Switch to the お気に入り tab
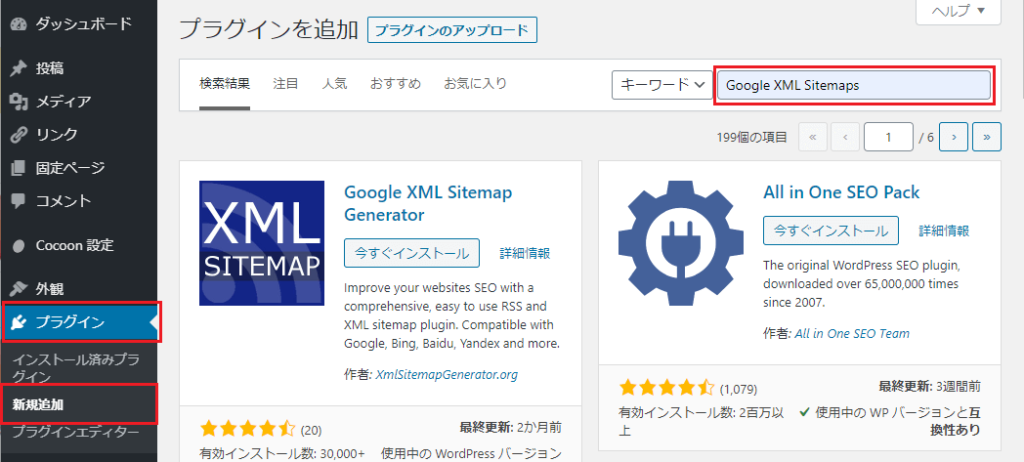The height and width of the screenshot is (462, 1024). [x=475, y=84]
